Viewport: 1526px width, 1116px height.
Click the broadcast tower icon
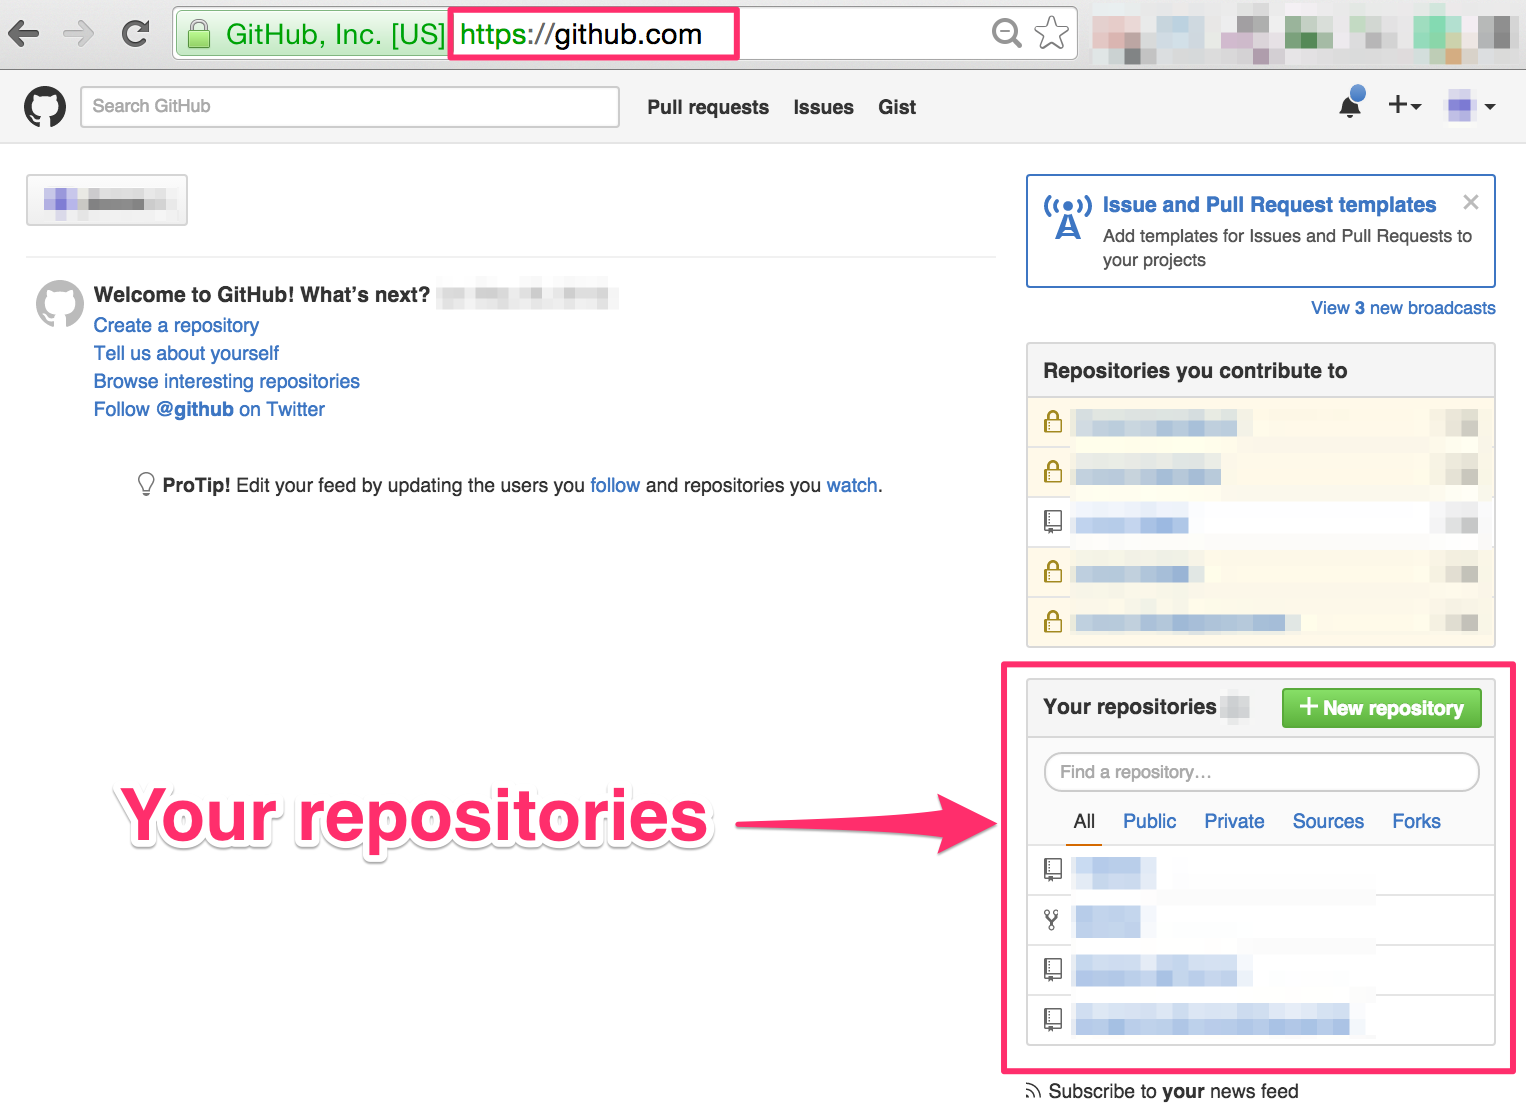click(x=1068, y=217)
